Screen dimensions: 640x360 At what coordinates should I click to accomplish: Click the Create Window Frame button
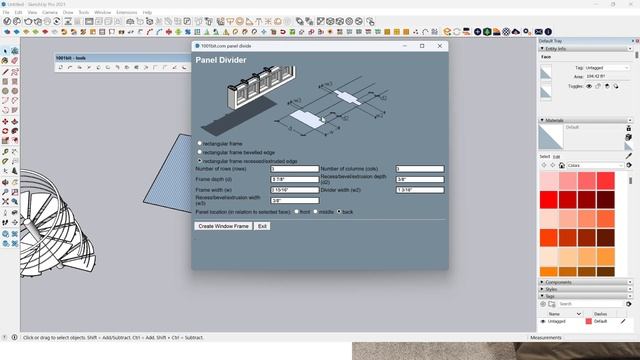click(223, 226)
